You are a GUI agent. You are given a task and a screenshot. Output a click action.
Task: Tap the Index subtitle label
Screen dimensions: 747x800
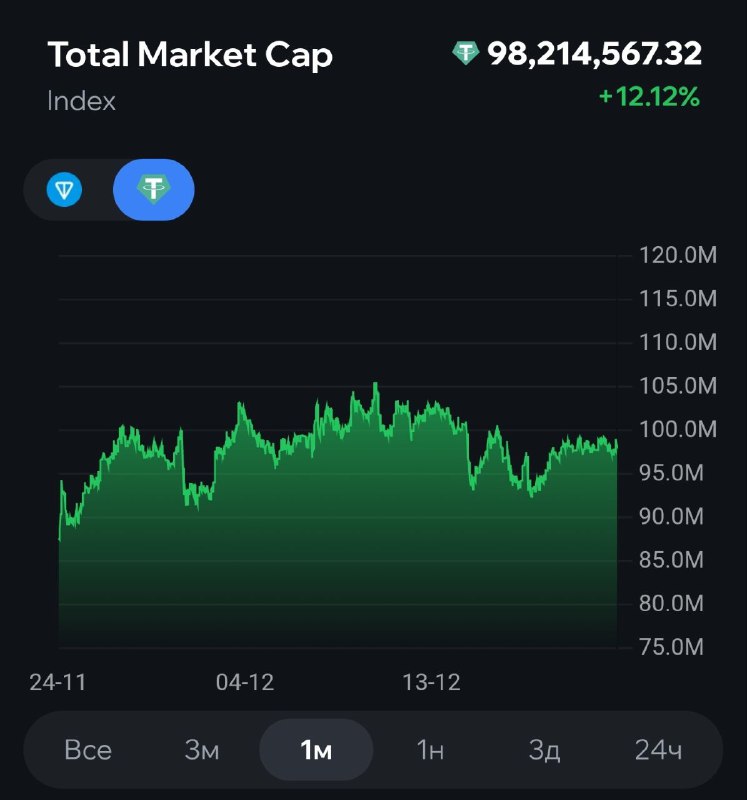click(x=82, y=101)
